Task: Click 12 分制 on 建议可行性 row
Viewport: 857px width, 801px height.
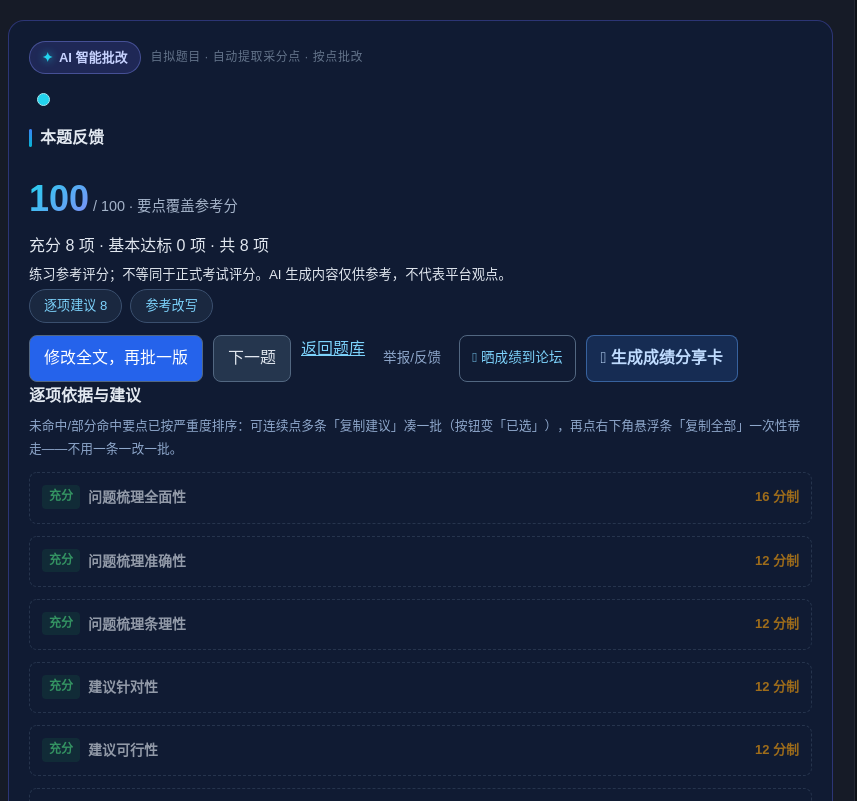Action: pyautogui.click(x=777, y=749)
